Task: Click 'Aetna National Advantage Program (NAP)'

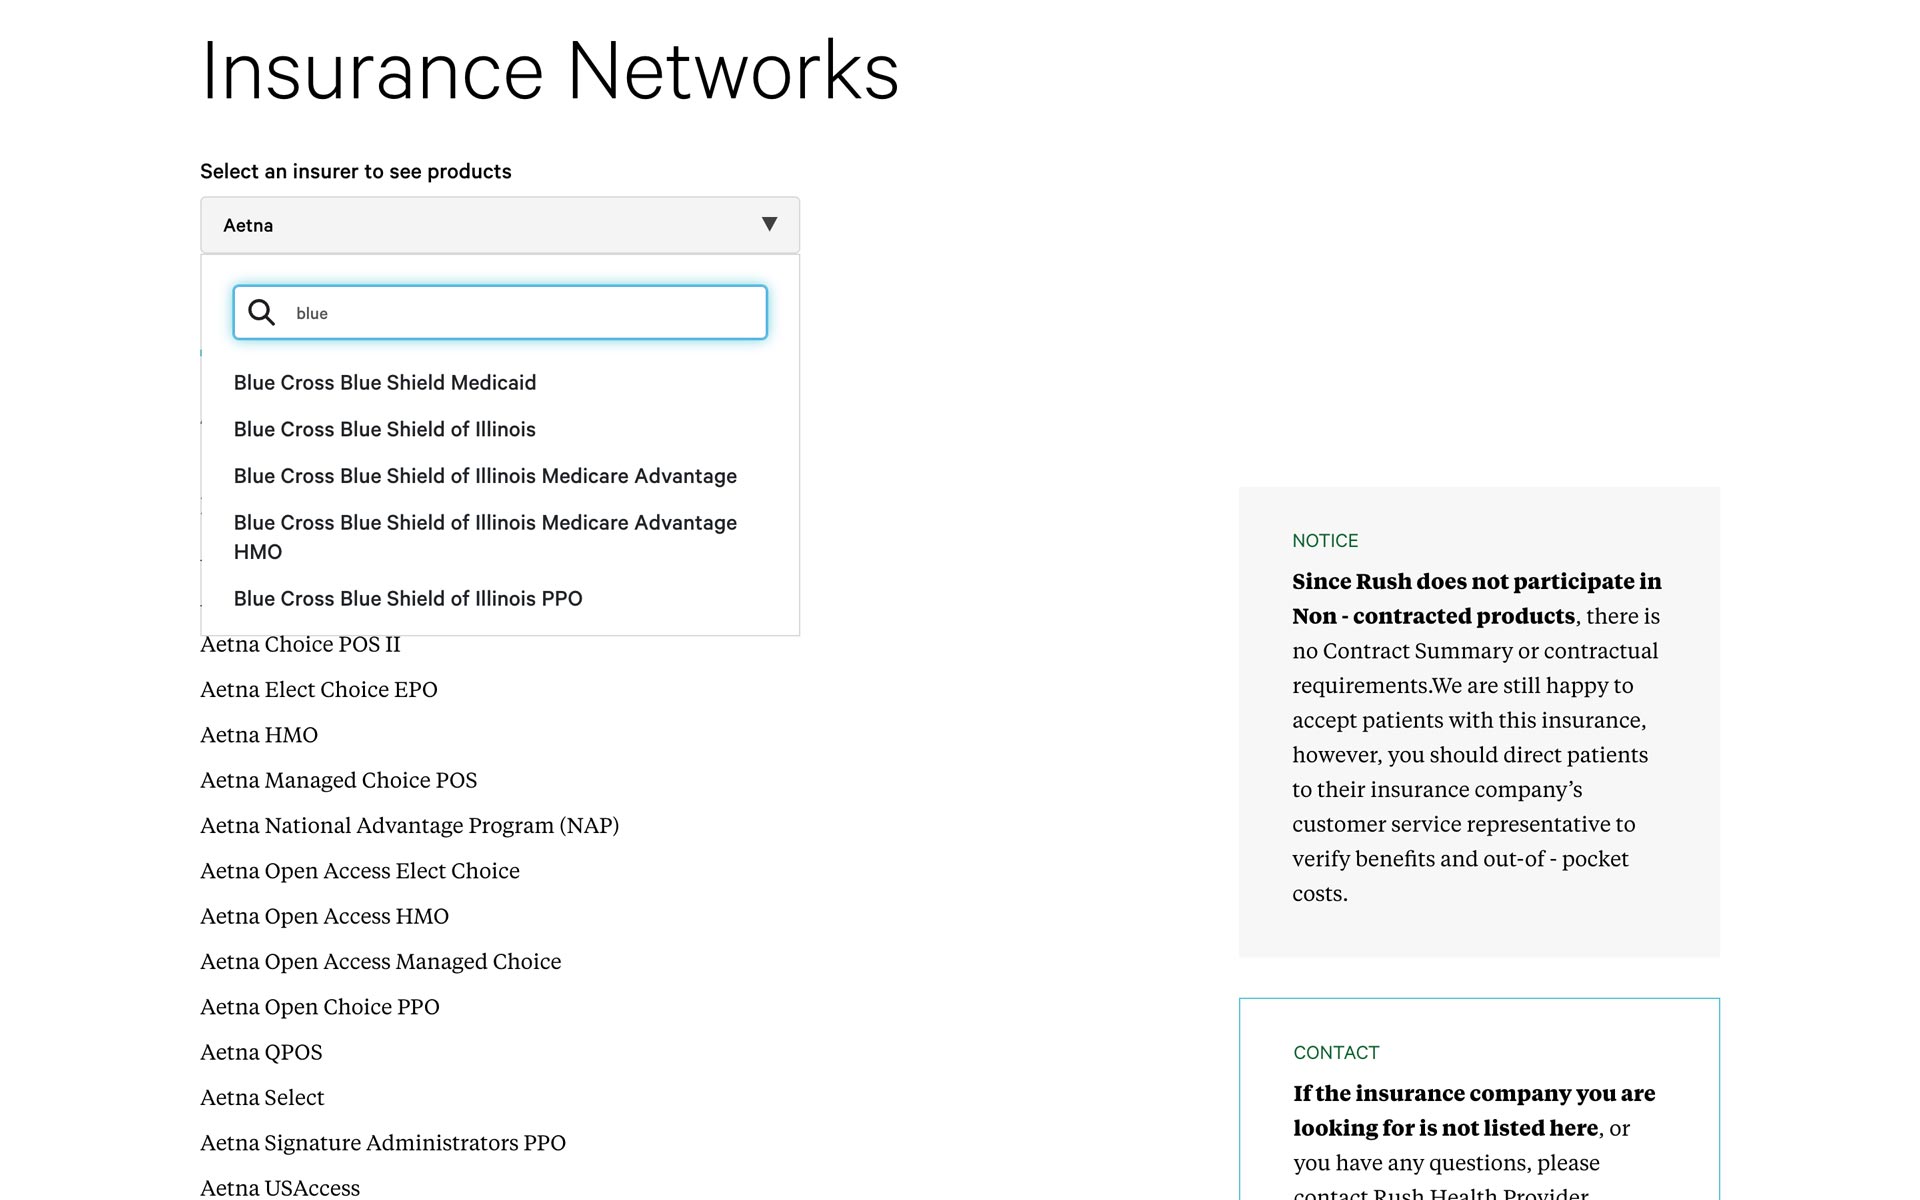Action: pos(410,826)
